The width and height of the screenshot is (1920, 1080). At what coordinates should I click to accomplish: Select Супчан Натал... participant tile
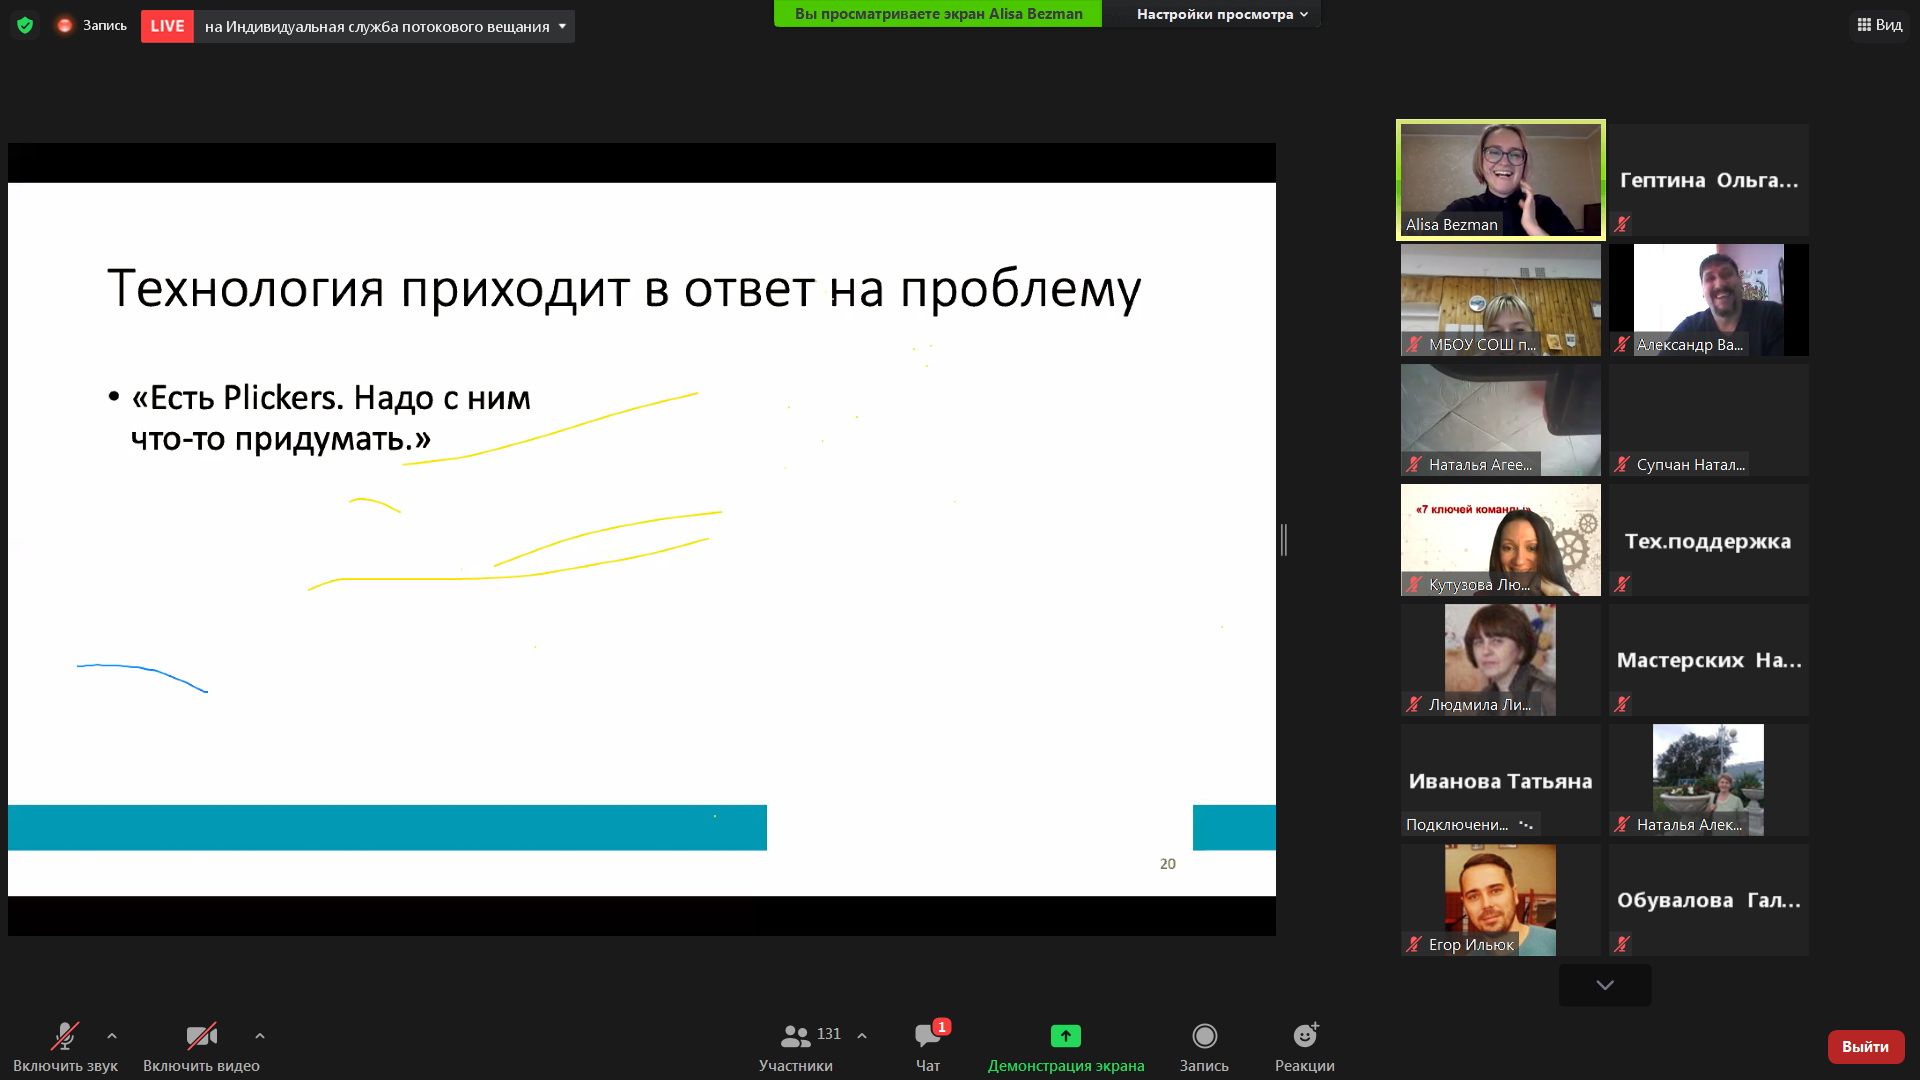coord(1709,420)
